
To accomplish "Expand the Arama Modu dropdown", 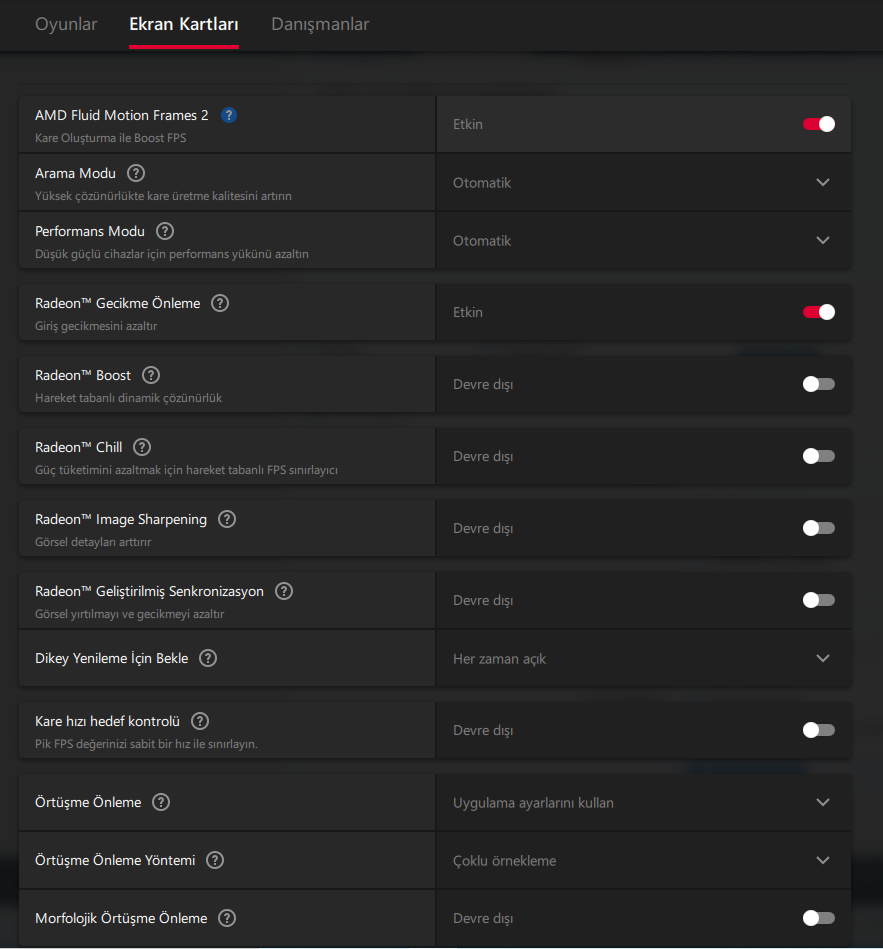I will point(644,182).
